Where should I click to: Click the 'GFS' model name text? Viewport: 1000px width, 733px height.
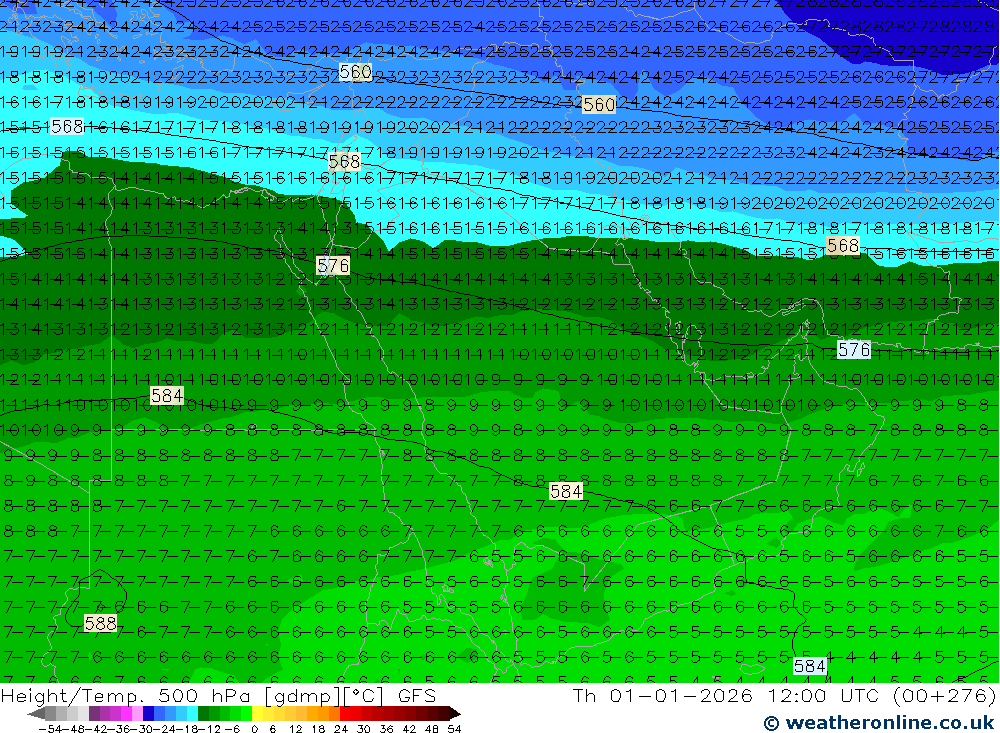pos(417,695)
